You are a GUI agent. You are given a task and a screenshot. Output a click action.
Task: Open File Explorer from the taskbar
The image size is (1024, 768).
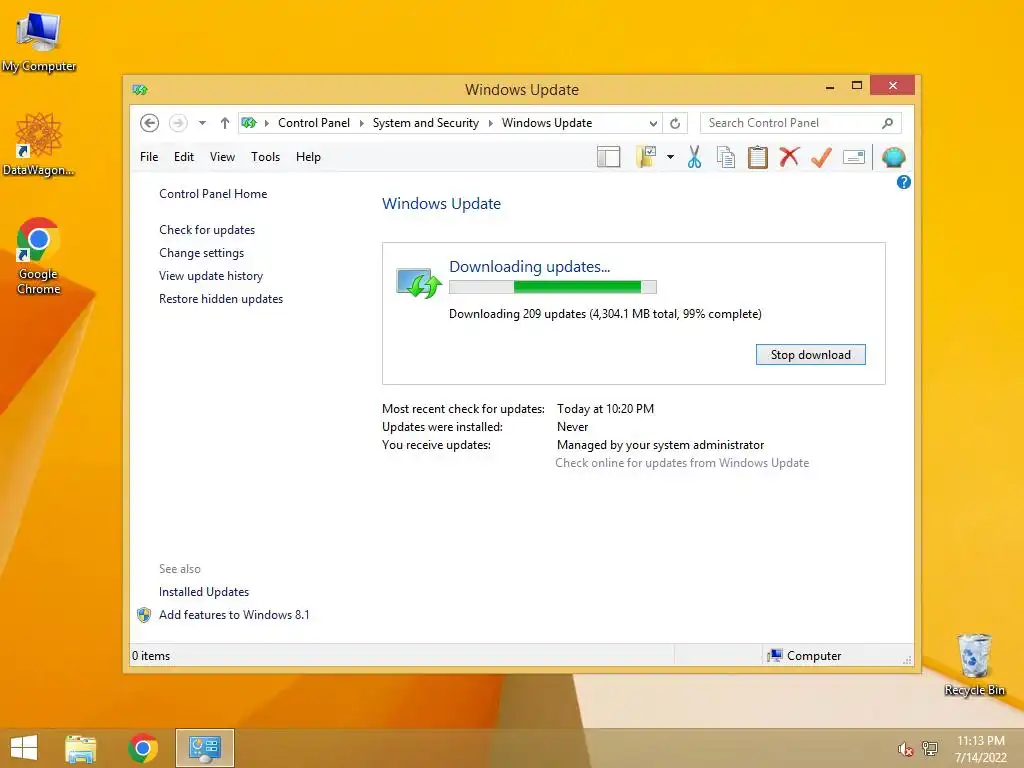[81, 748]
